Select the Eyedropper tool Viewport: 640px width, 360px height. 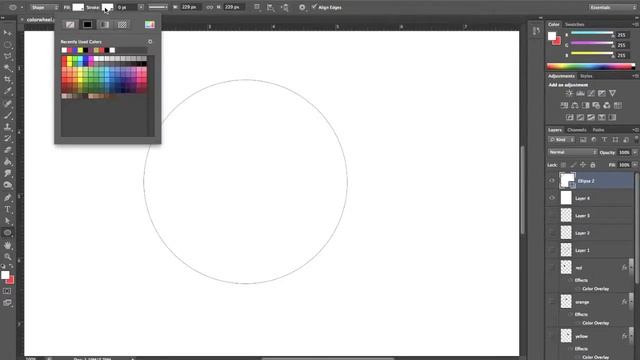click(7, 91)
